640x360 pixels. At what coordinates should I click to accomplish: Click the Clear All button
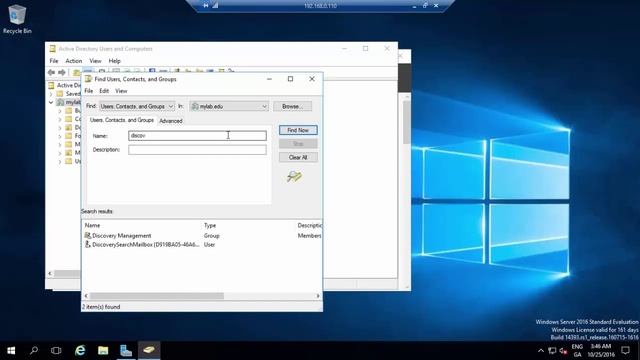point(298,157)
